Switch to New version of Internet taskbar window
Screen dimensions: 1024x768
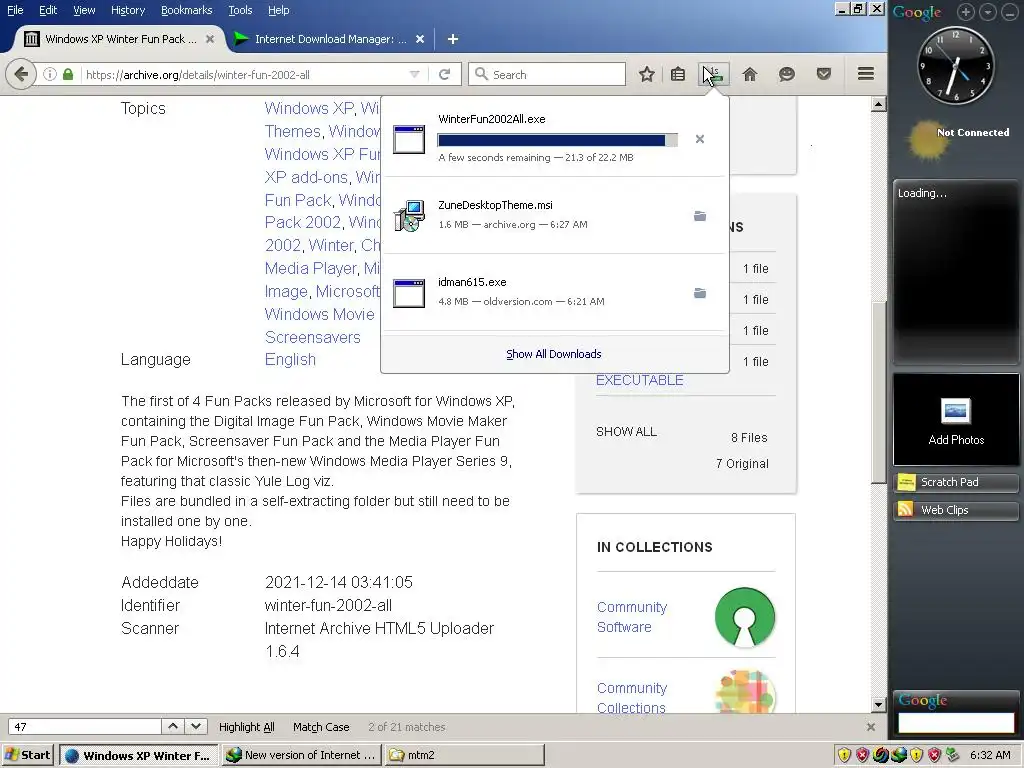pos(302,755)
